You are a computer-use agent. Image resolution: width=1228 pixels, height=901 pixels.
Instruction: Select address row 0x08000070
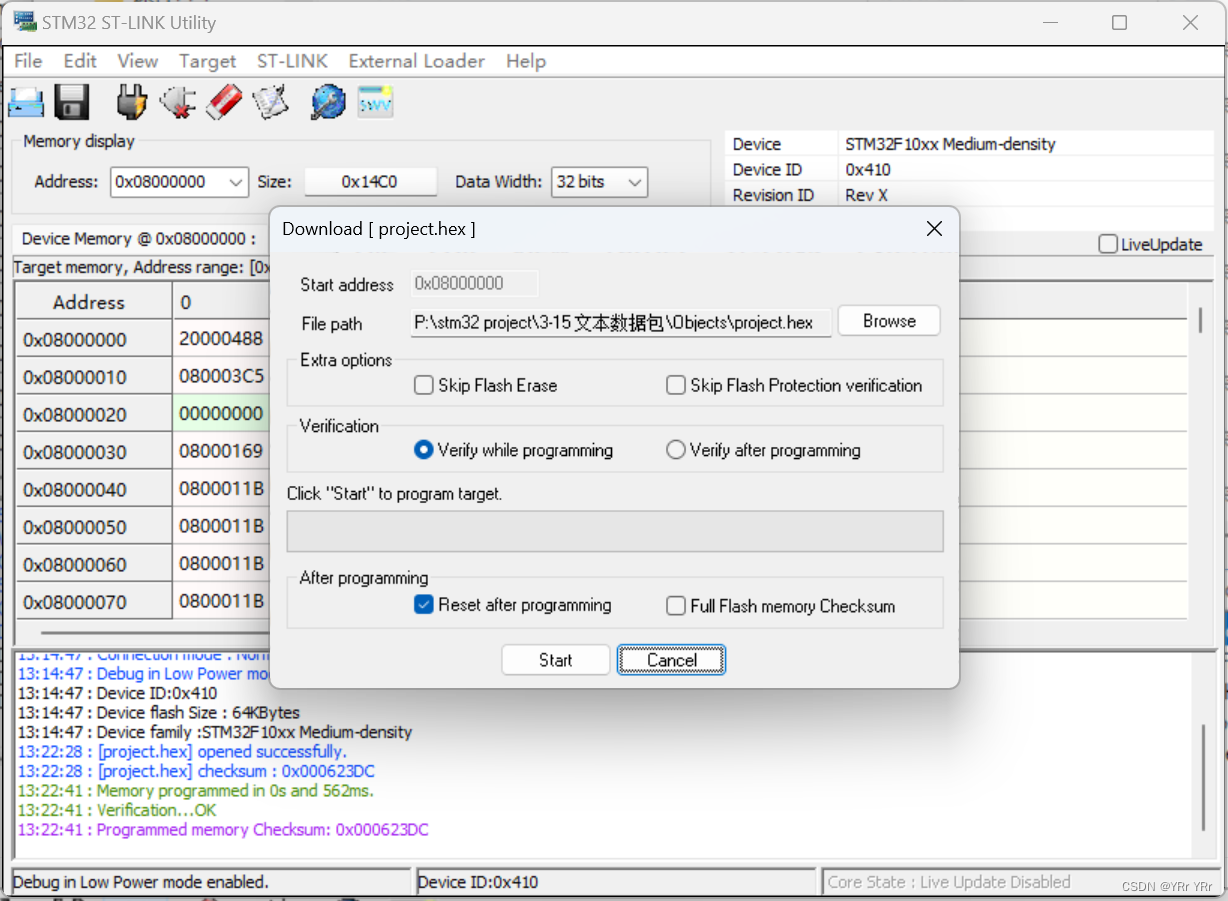coord(94,602)
